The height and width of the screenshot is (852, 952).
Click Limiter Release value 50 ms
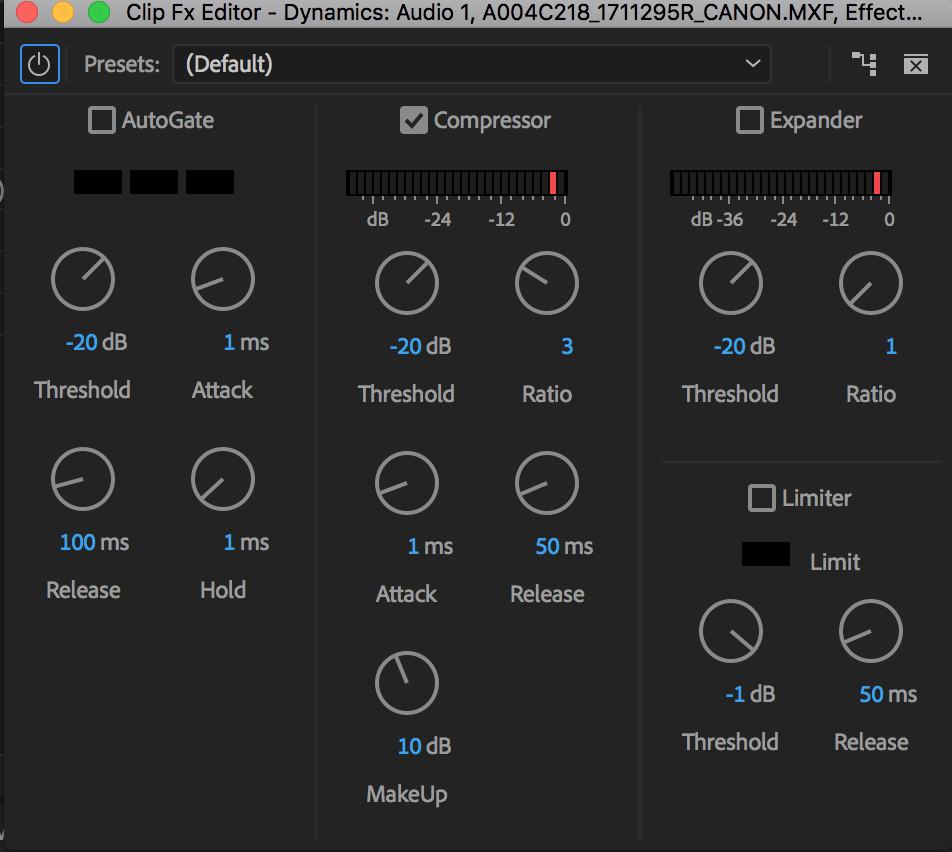pyautogui.click(x=888, y=694)
